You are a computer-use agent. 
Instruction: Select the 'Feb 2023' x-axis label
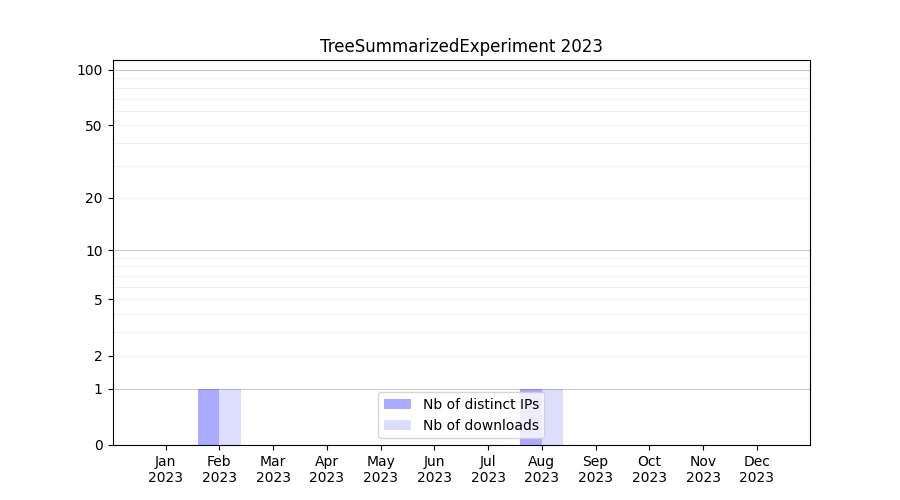[219, 469]
